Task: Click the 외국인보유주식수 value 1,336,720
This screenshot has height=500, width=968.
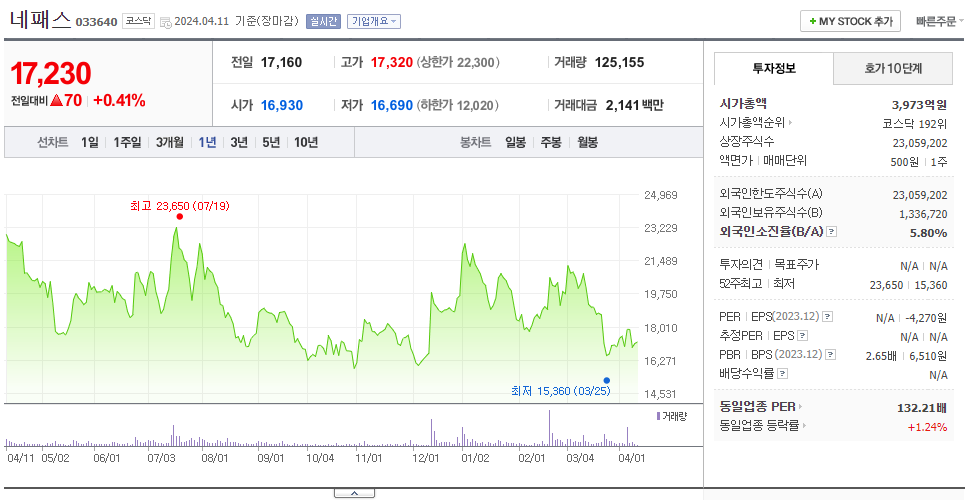Action: [x=923, y=214]
